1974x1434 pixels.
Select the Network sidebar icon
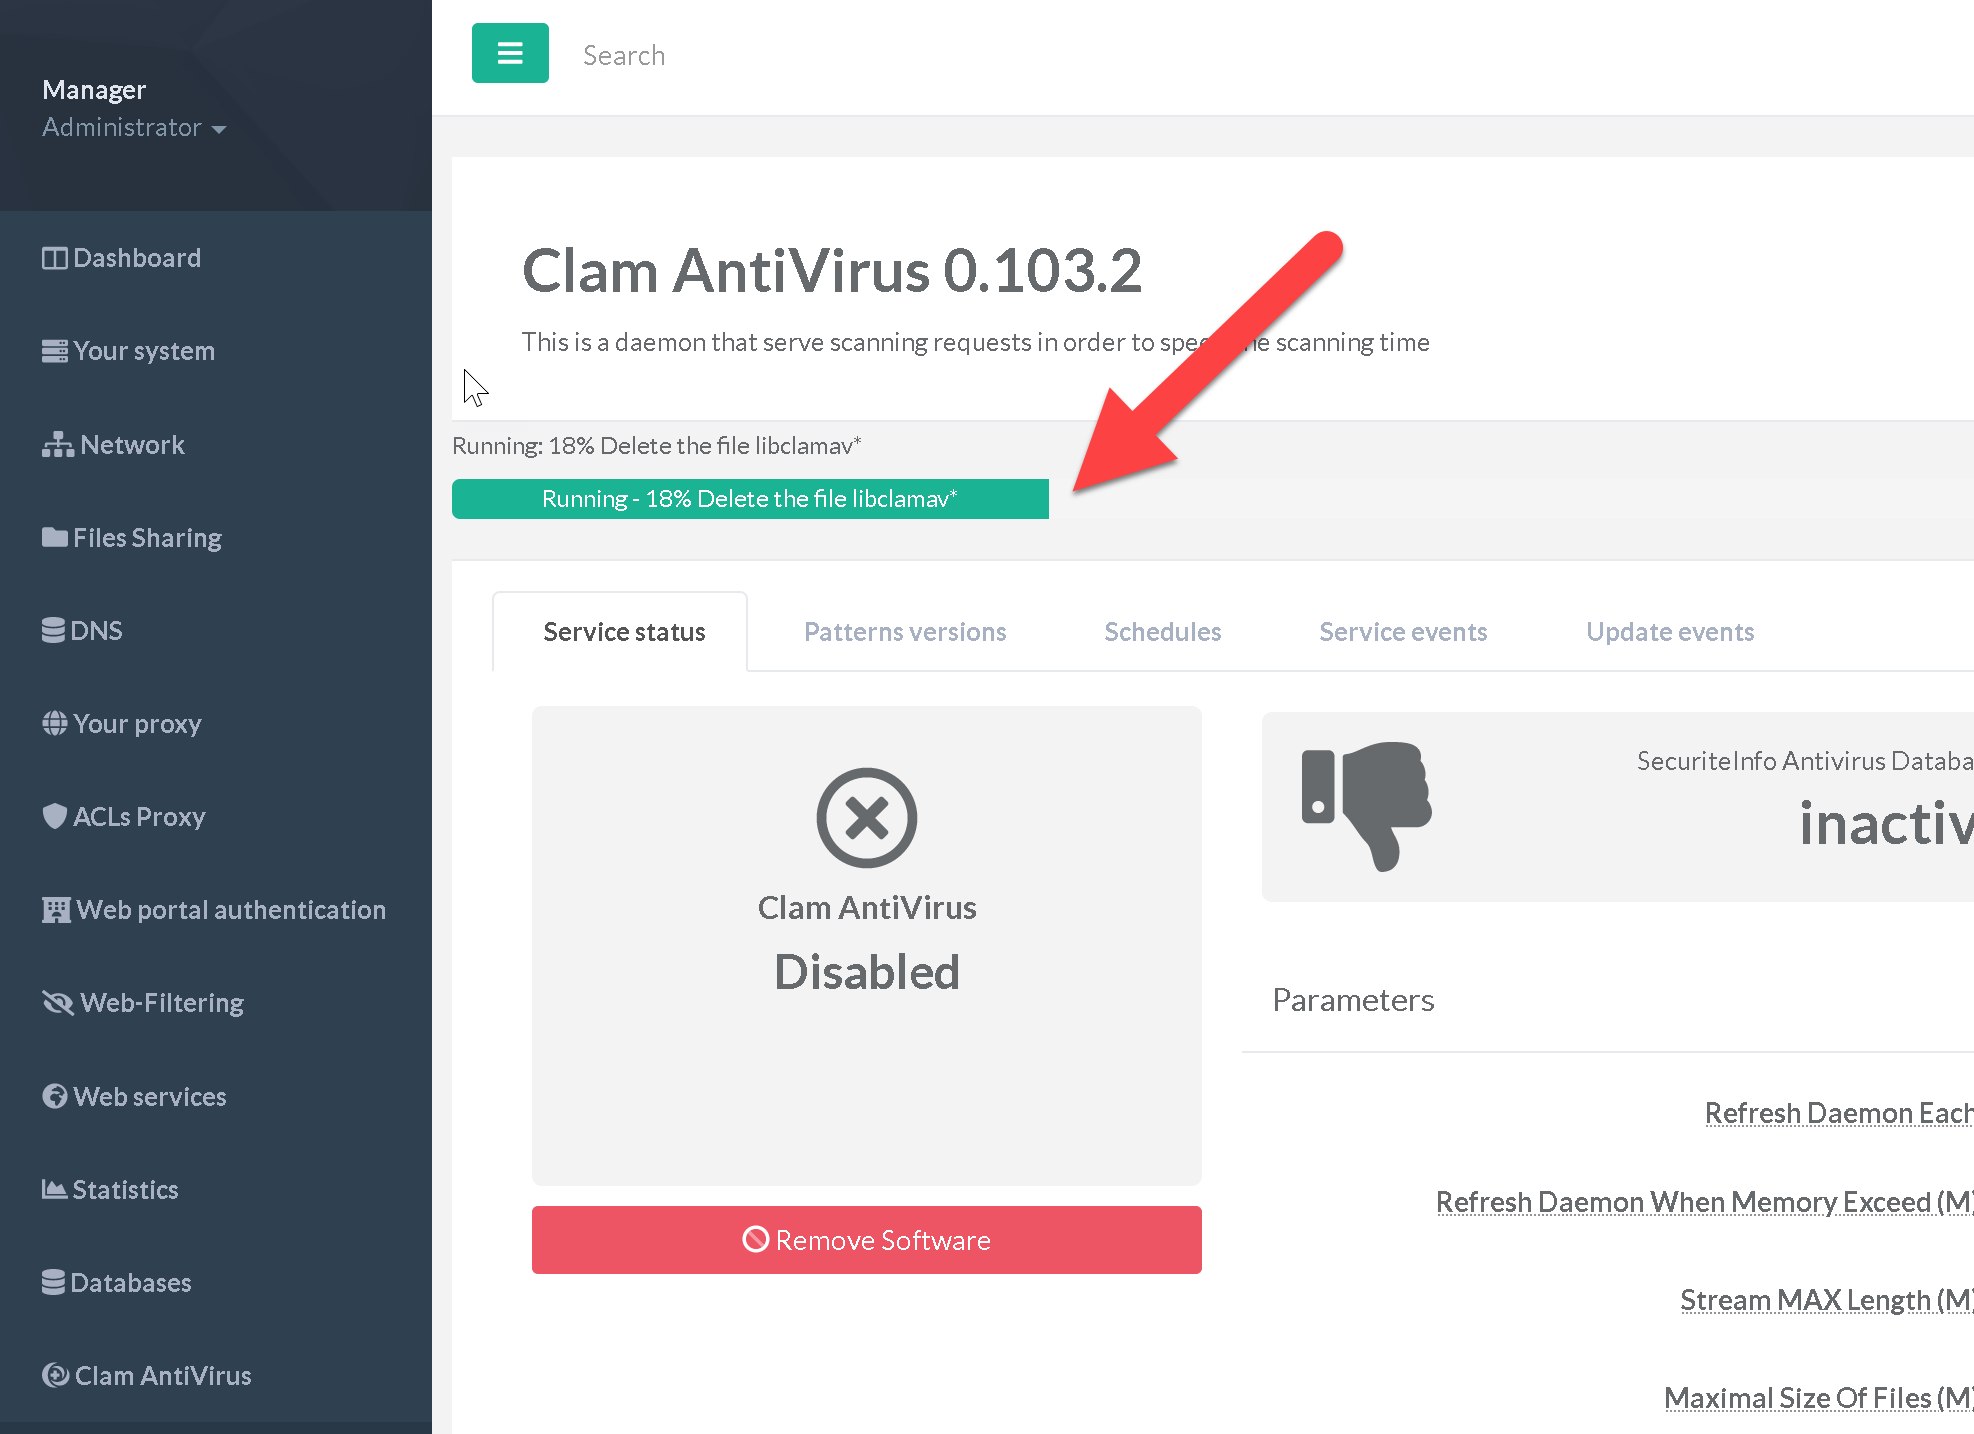pos(57,445)
